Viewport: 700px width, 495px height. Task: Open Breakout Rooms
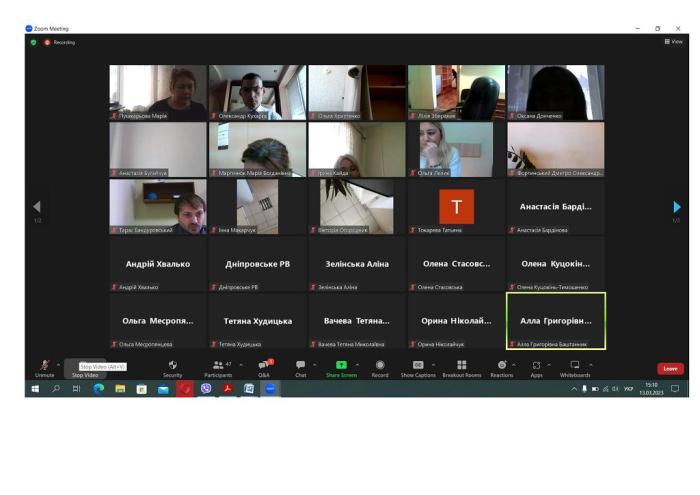[x=461, y=365]
